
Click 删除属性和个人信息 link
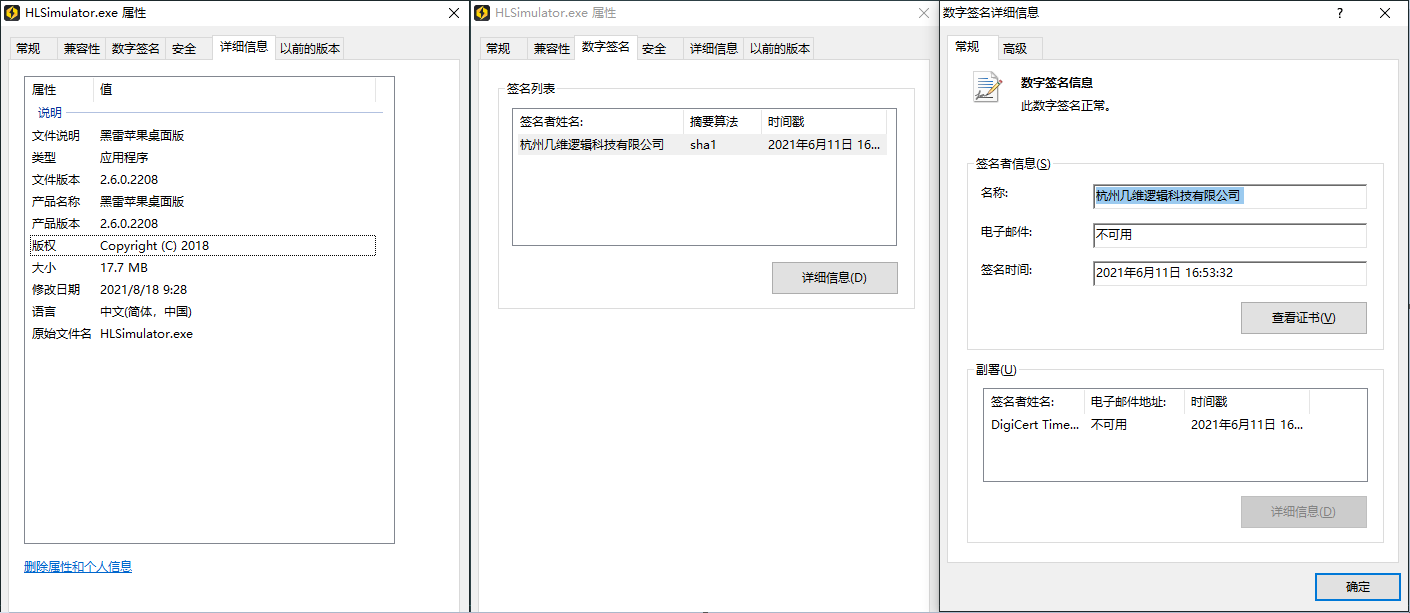click(78, 567)
